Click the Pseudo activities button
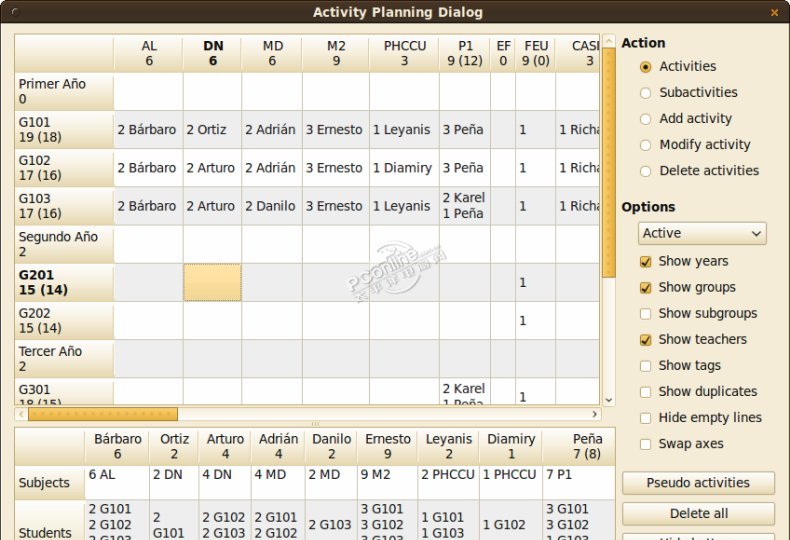The width and height of the screenshot is (790, 540). (698, 483)
